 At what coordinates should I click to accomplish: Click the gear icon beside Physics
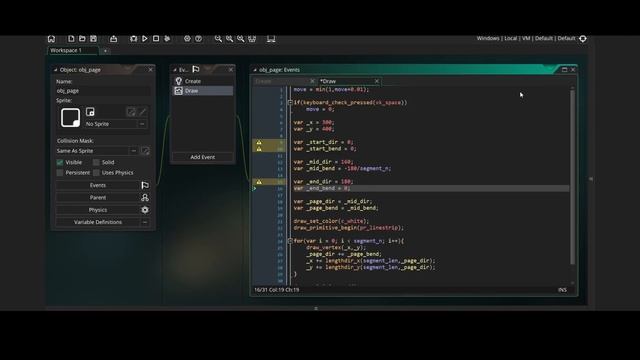point(145,210)
